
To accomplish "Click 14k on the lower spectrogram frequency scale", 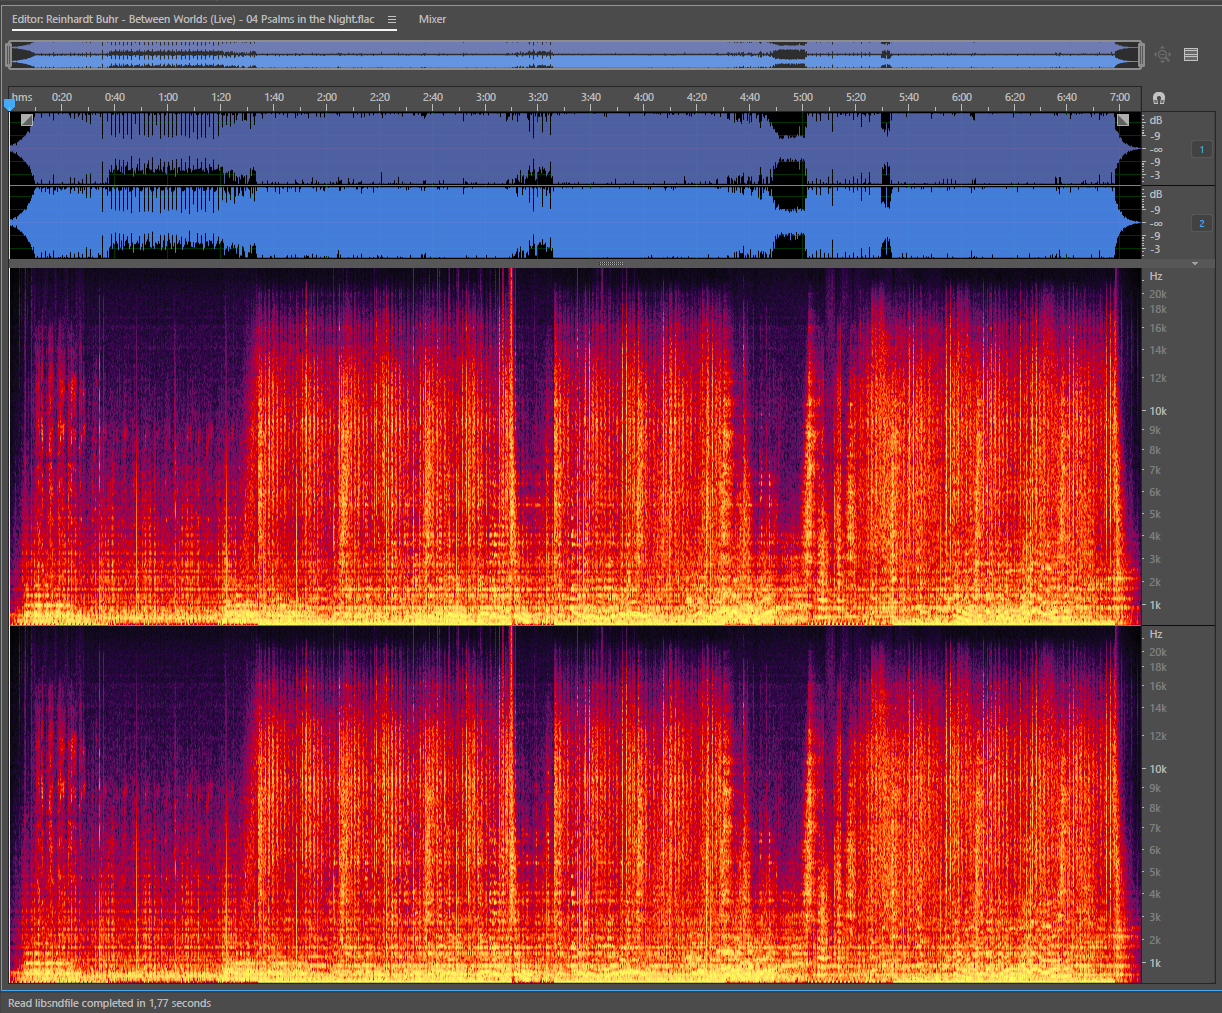I will tap(1158, 708).
